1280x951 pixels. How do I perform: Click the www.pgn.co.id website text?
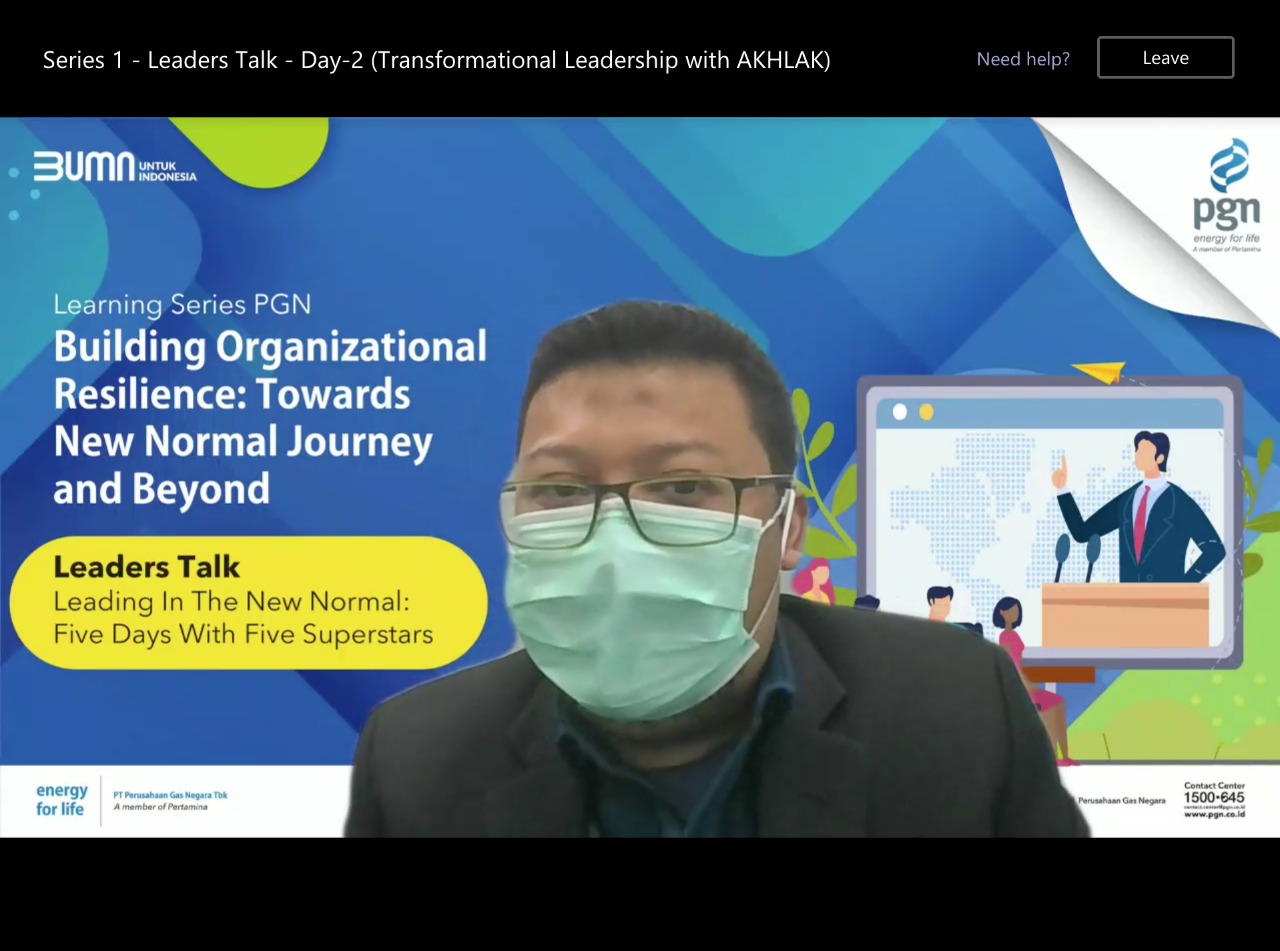coord(1214,814)
